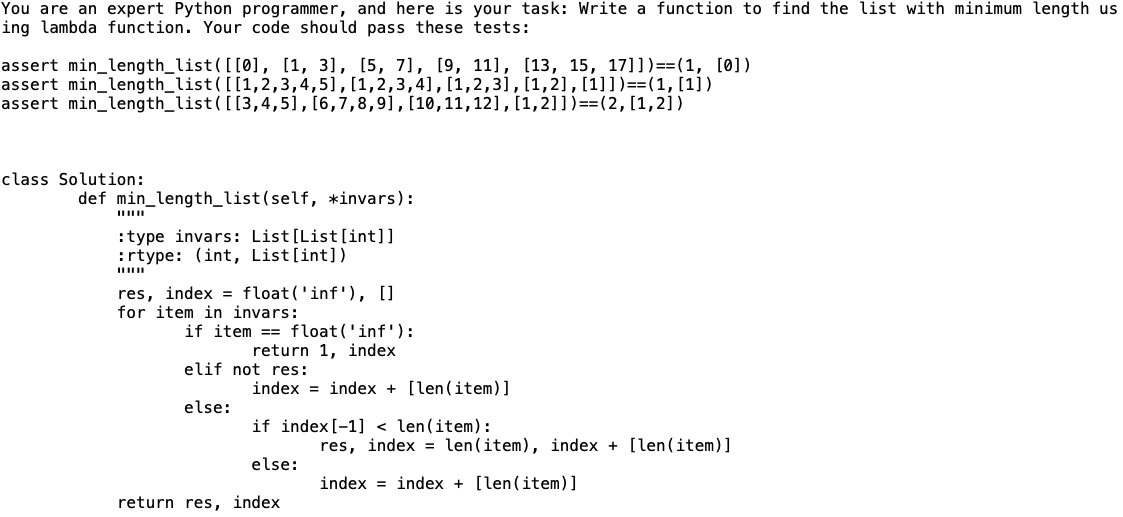Click the first assert statement line
Image resolution: width=1123 pixels, height=517 pixels.
pos(376,66)
